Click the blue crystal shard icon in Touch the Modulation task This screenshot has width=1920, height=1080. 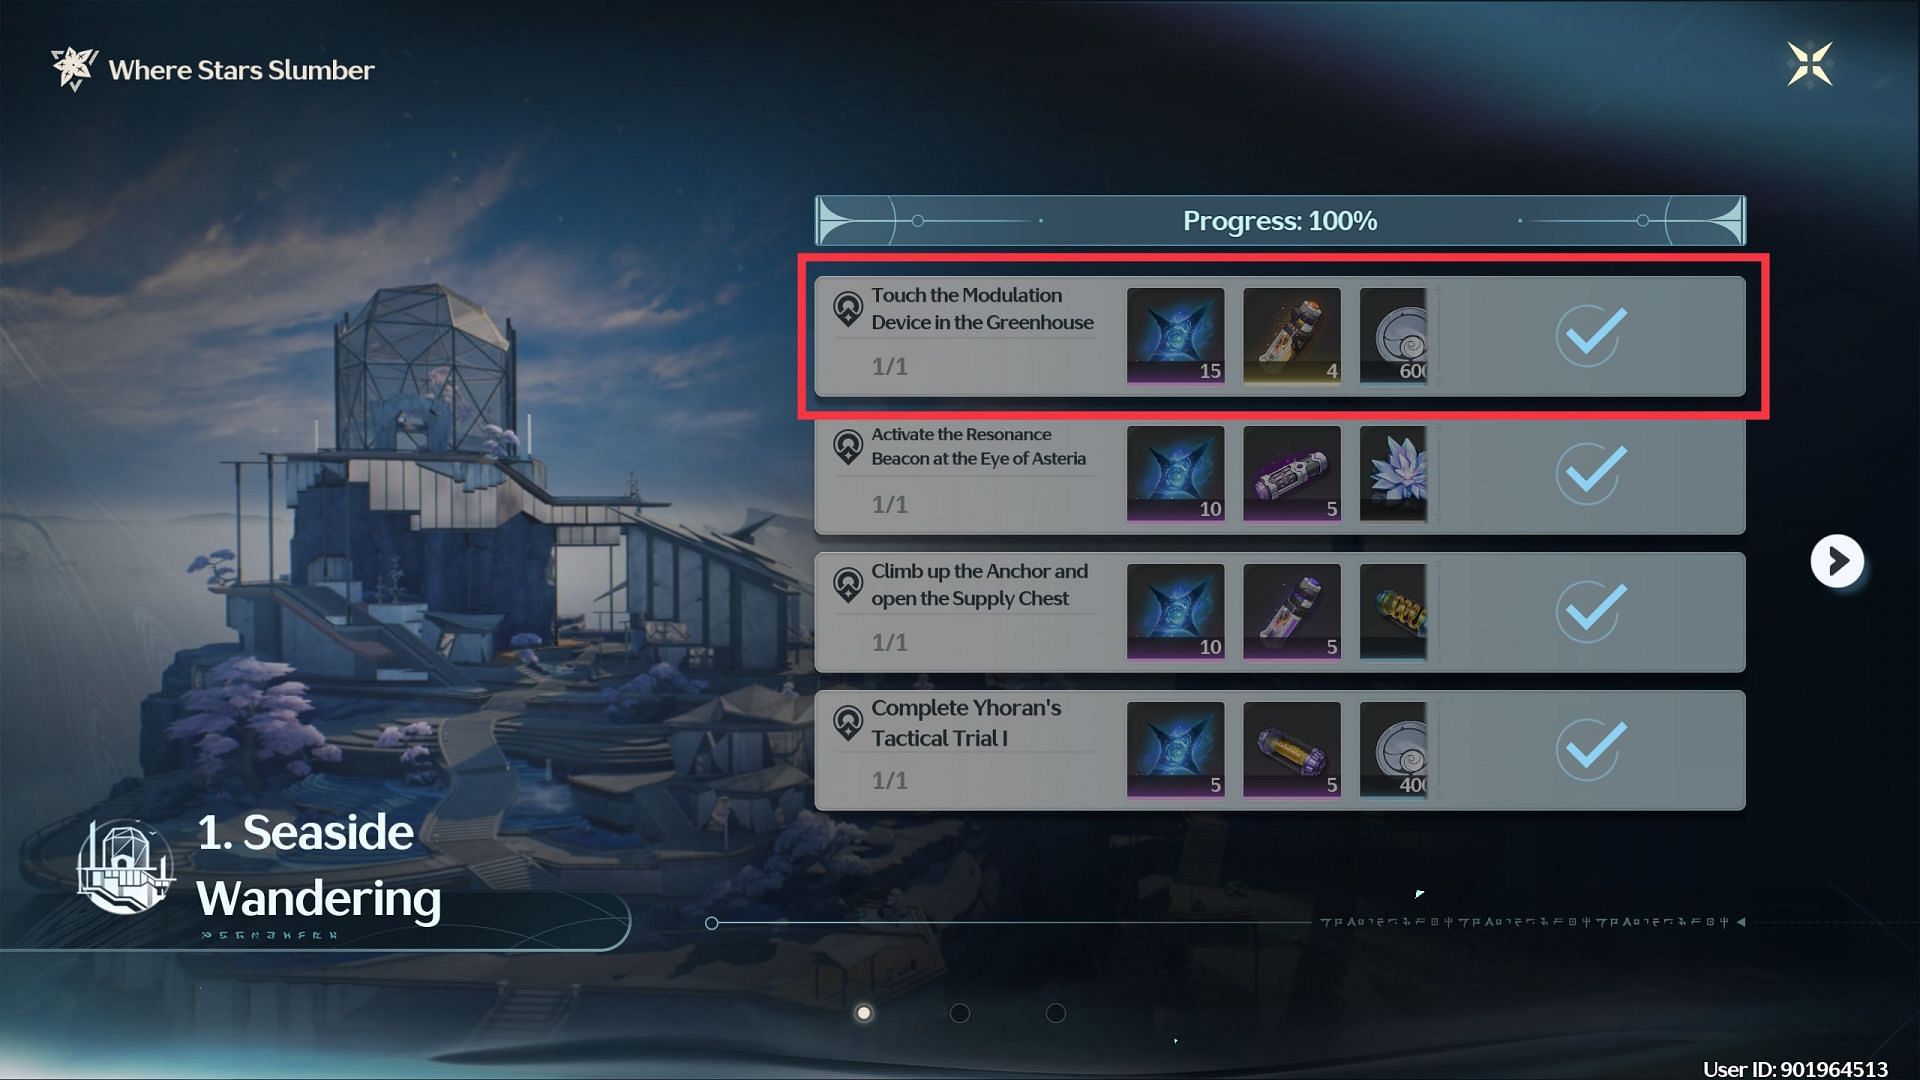point(1174,334)
